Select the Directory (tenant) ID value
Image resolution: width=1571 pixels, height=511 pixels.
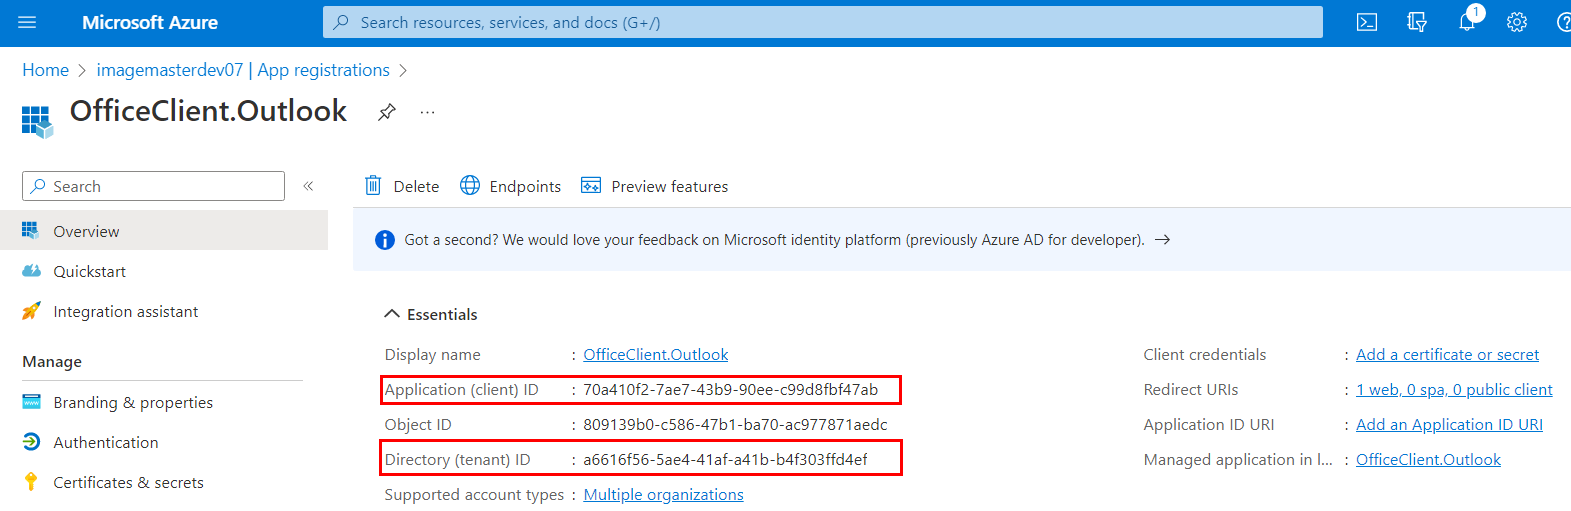click(x=725, y=460)
